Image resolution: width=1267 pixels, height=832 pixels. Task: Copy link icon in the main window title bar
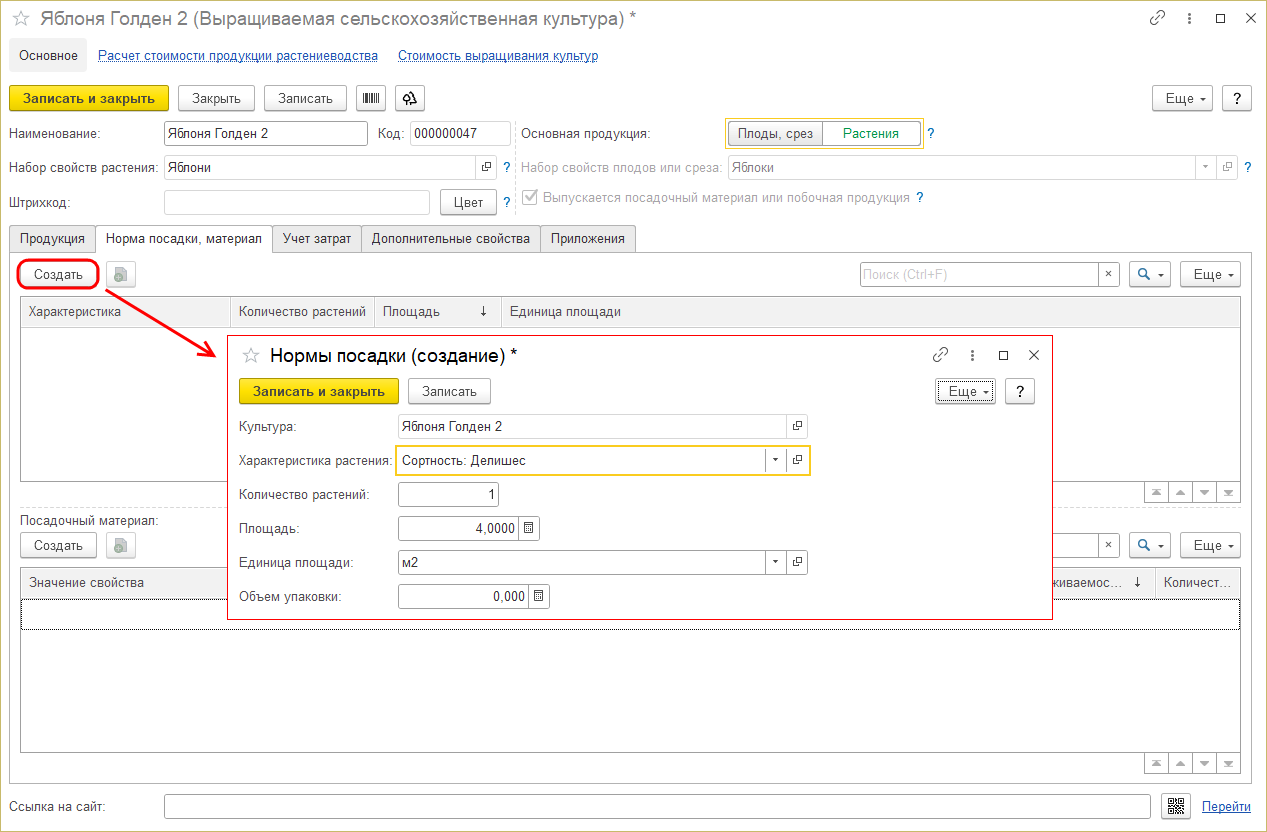point(1157,19)
